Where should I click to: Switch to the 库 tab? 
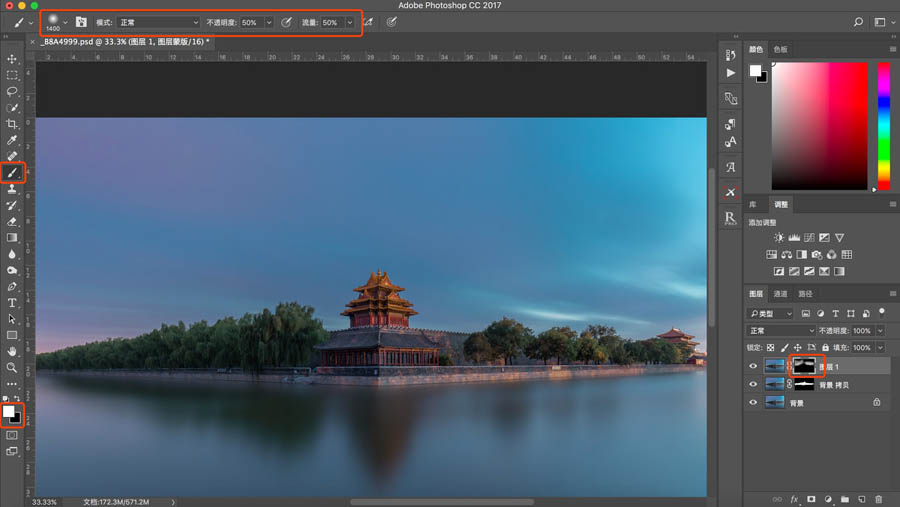click(x=752, y=204)
